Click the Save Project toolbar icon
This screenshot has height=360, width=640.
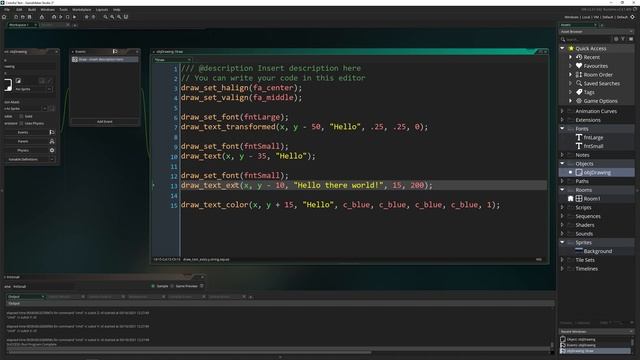[x=29, y=17]
